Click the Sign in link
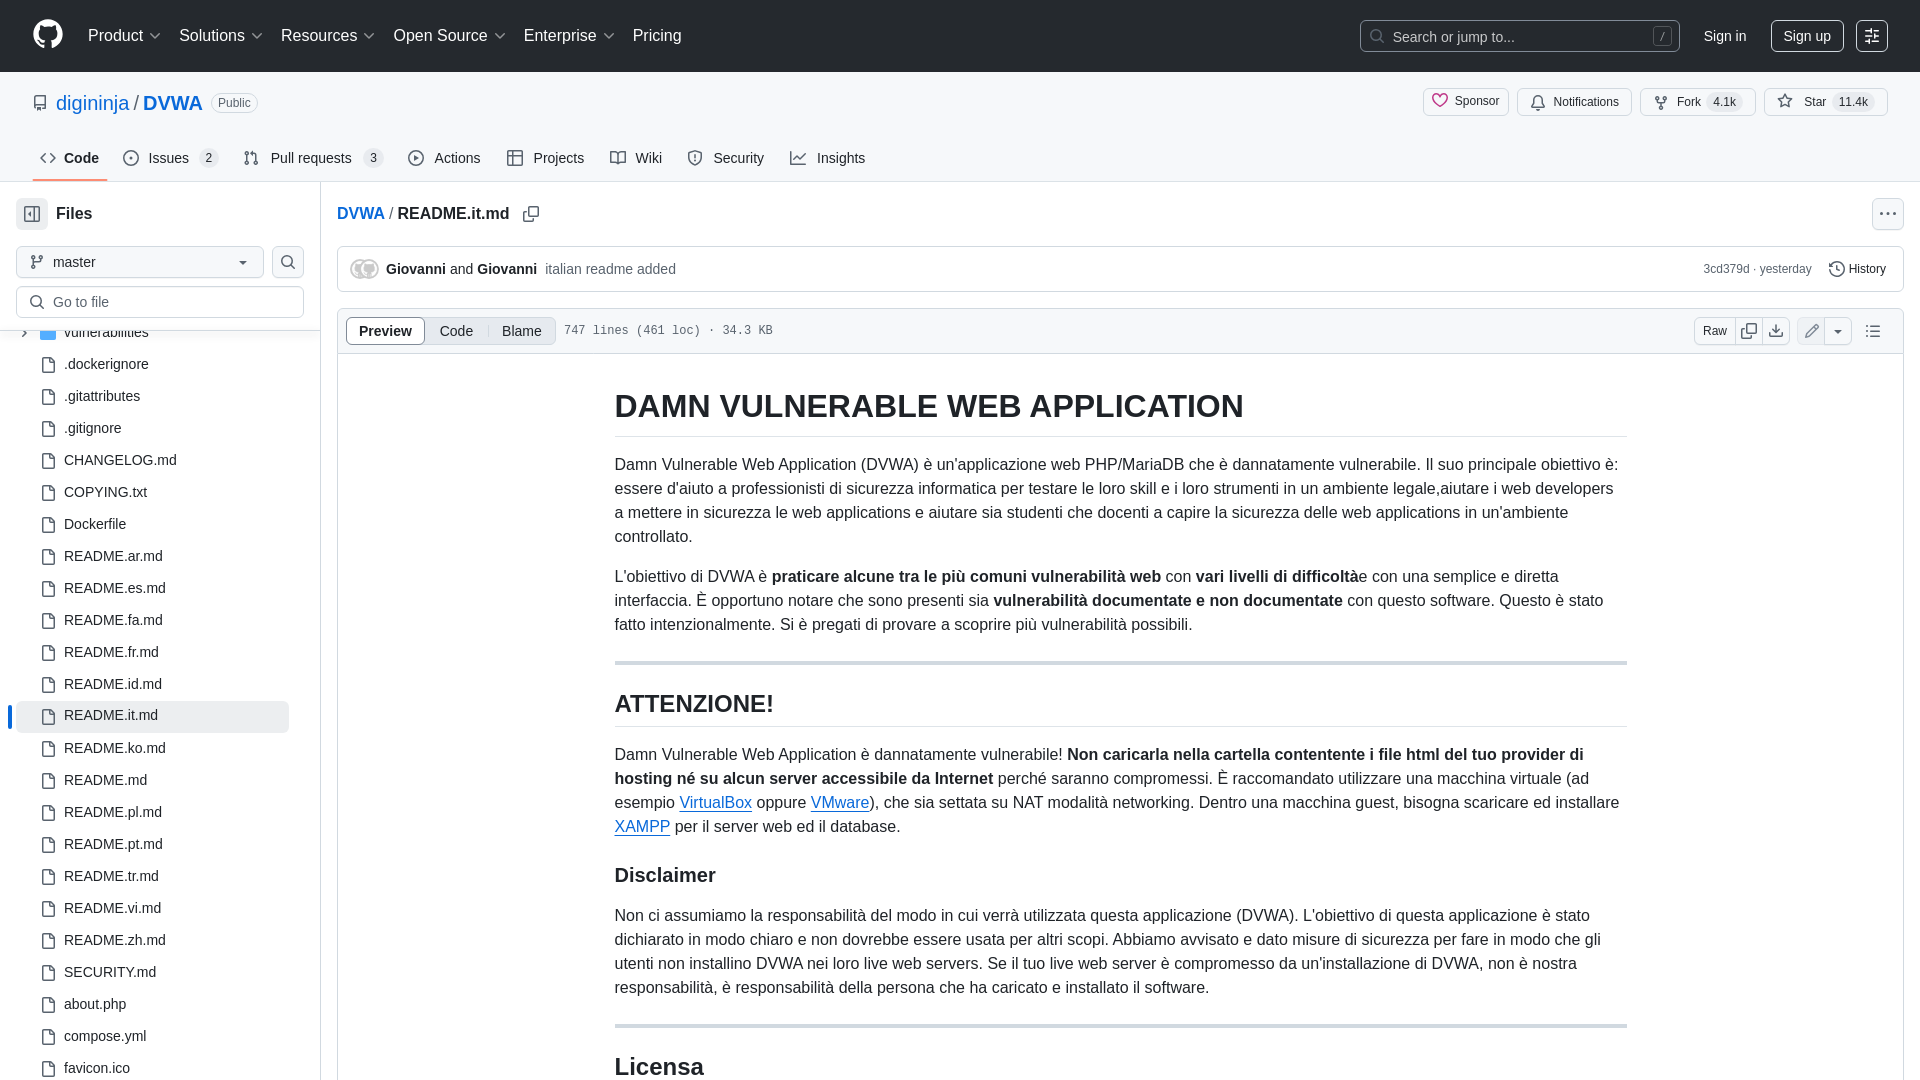 click(x=1725, y=36)
